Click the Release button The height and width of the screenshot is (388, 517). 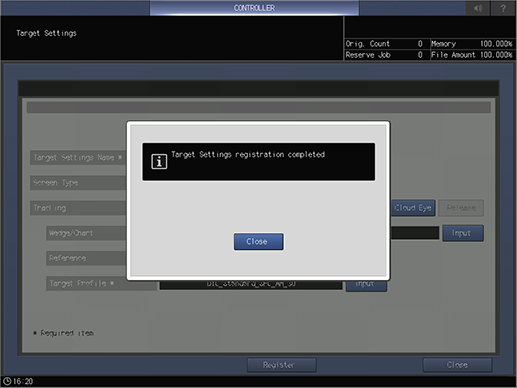point(461,208)
